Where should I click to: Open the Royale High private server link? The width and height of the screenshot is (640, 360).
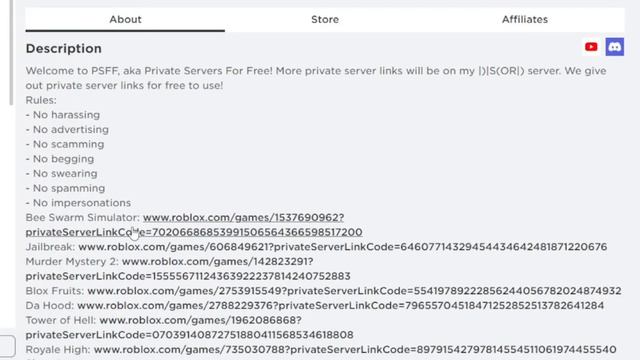point(355,350)
